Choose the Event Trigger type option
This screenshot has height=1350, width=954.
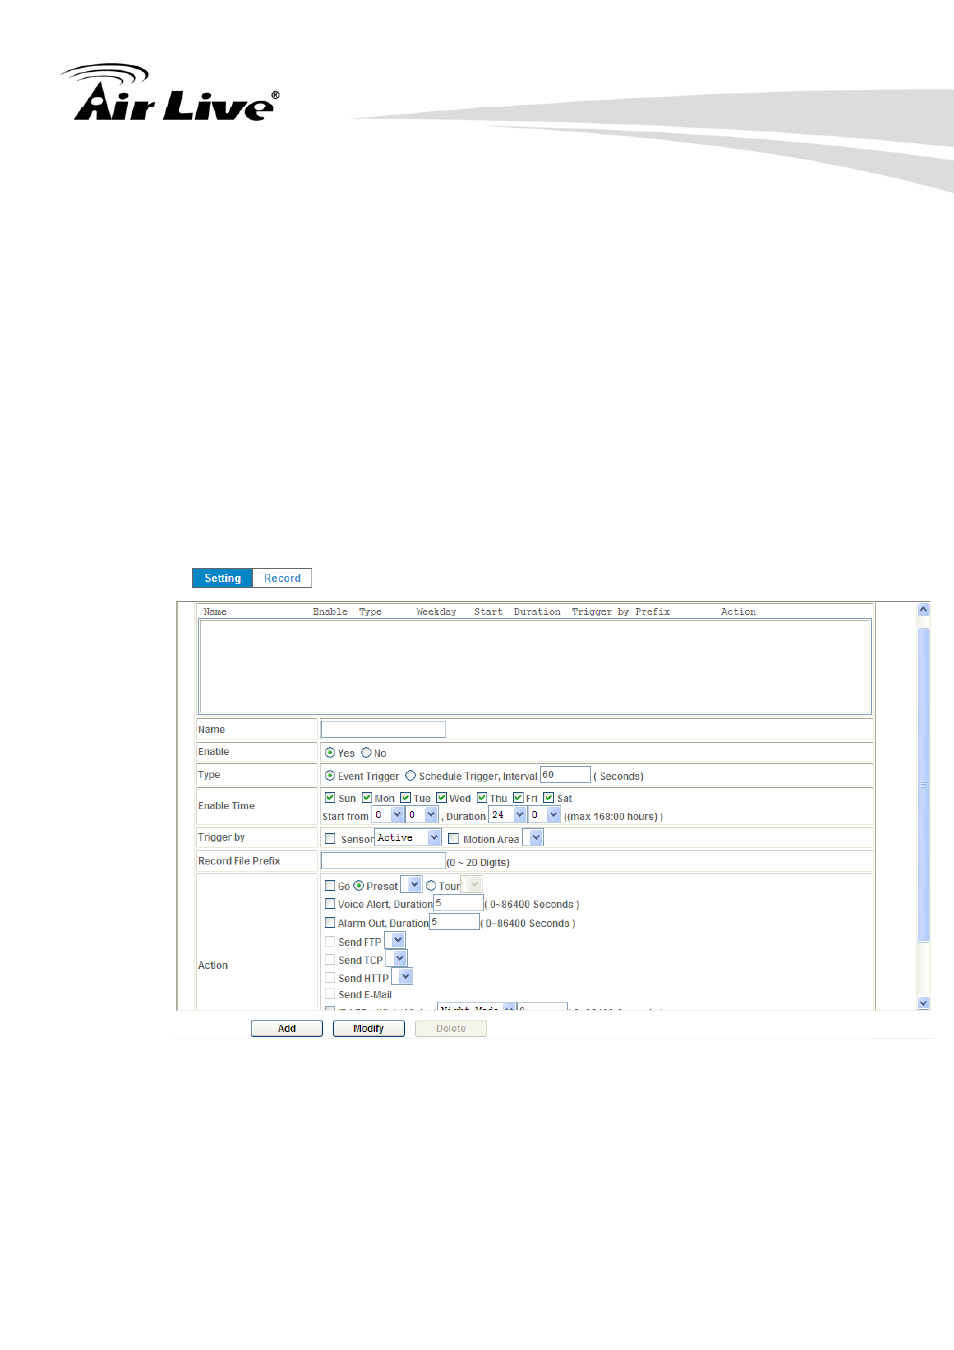tap(330, 776)
